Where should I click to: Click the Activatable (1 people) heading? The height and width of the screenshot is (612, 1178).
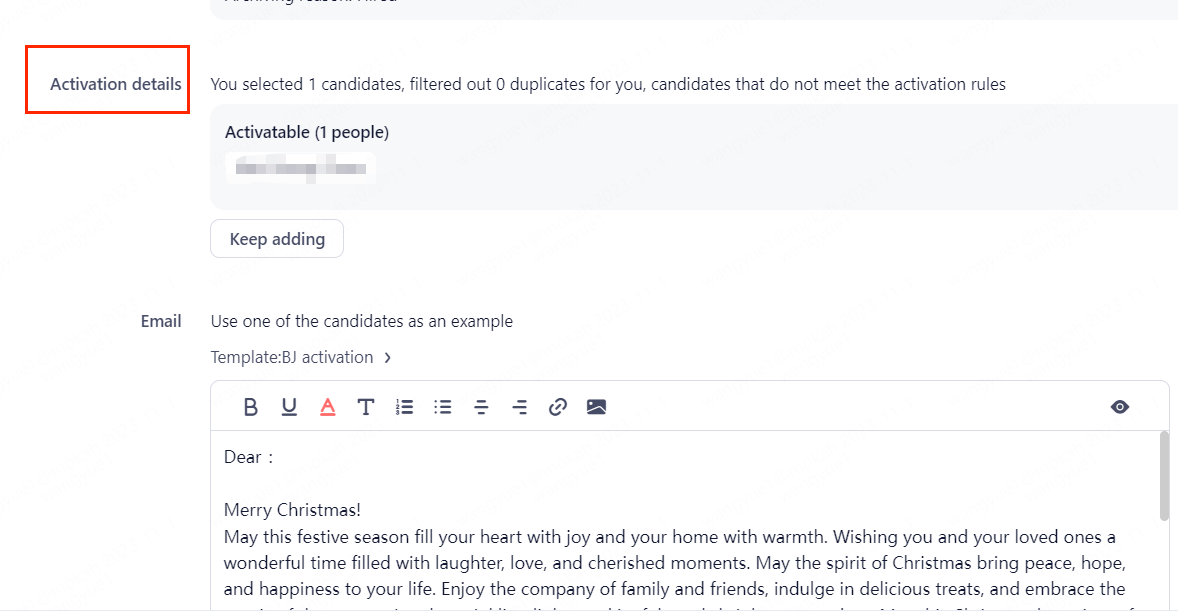[307, 132]
